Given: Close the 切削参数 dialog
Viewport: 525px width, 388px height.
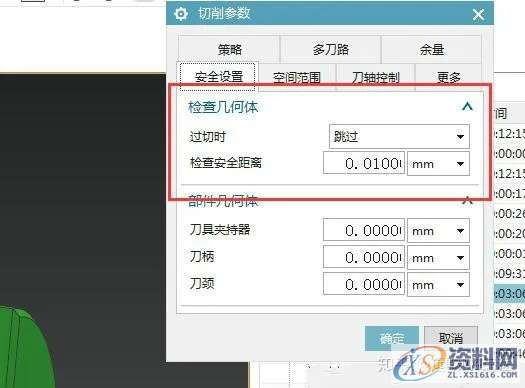Looking at the screenshot, I should point(478,15).
